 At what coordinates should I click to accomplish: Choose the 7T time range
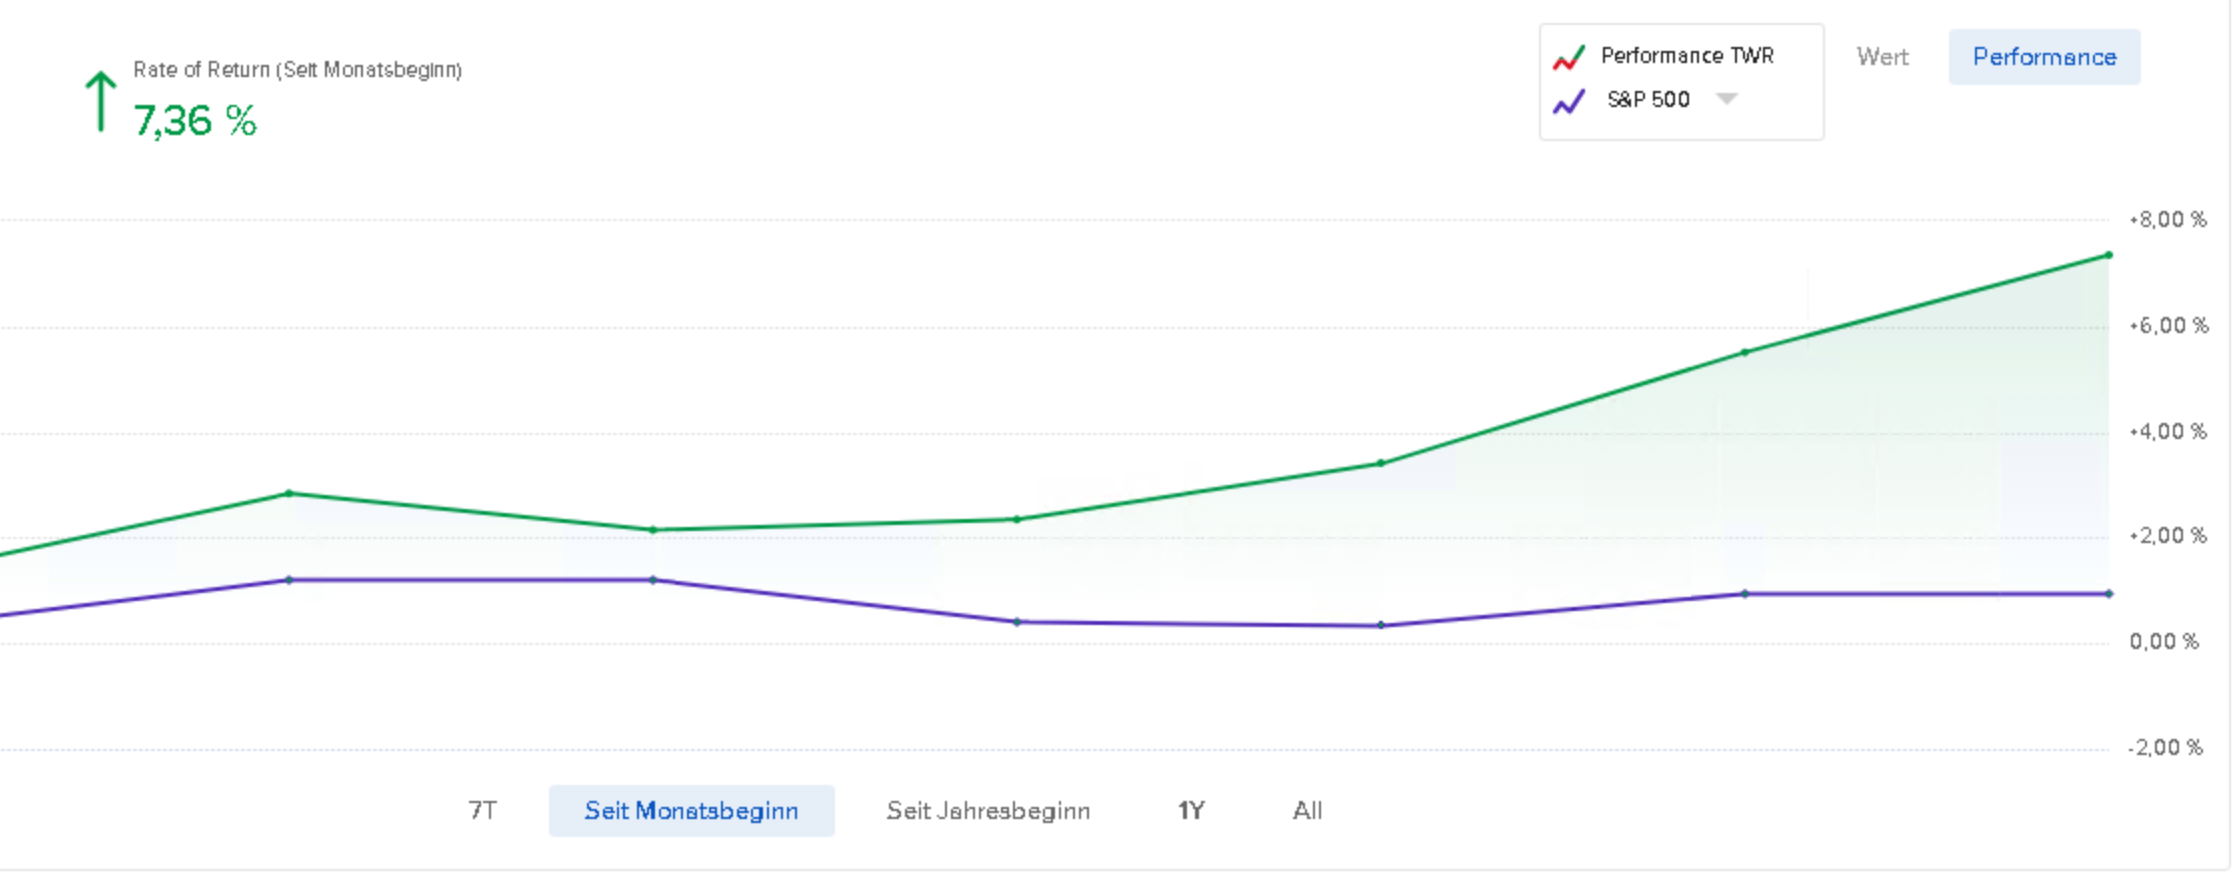483,810
